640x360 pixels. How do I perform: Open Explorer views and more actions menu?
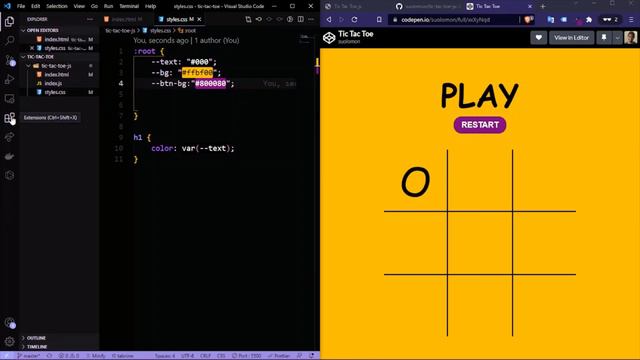pyautogui.click(x=90, y=19)
